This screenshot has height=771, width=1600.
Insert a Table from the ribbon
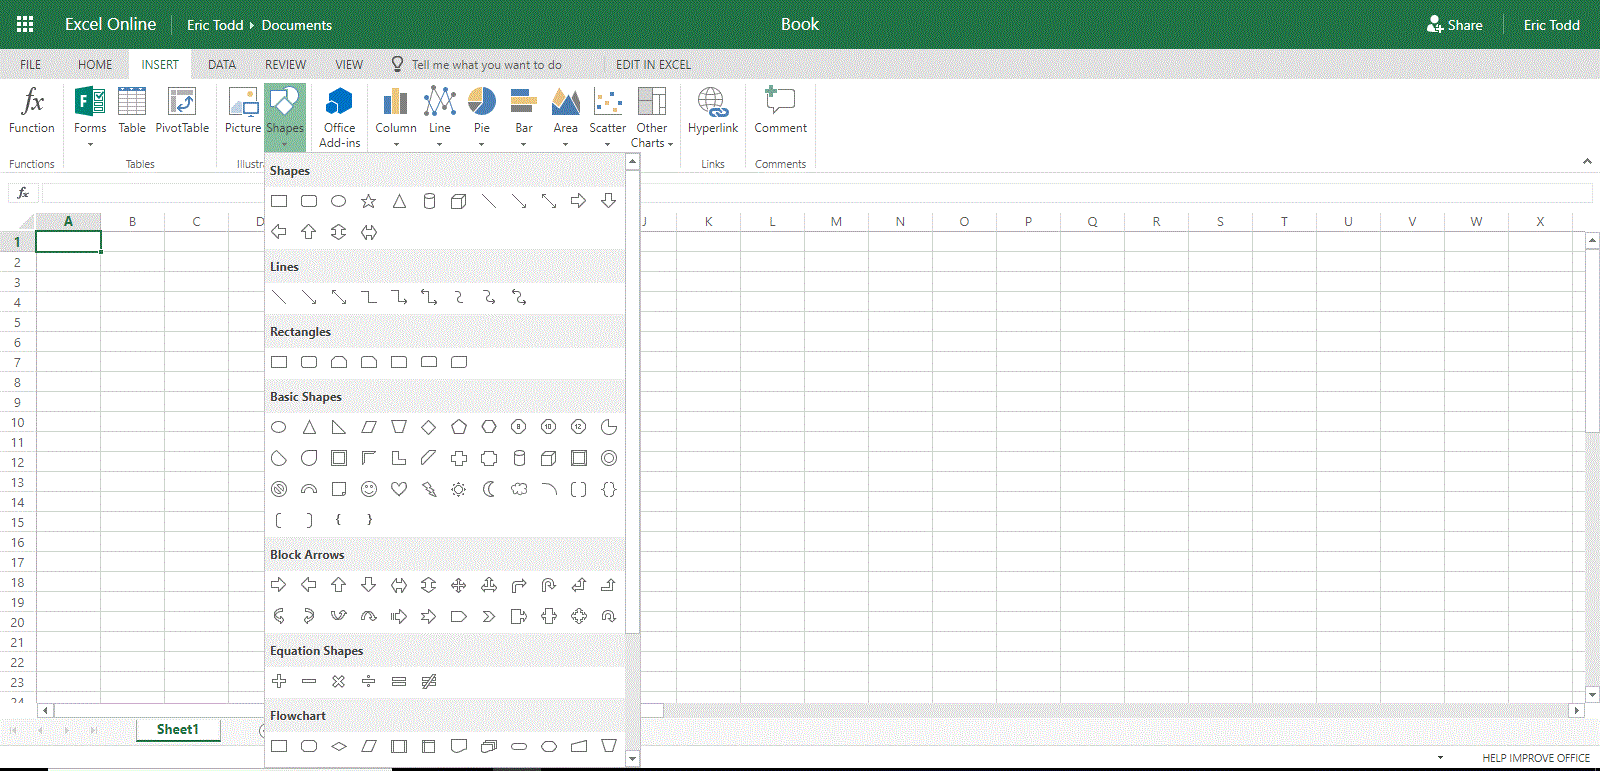pyautogui.click(x=132, y=112)
